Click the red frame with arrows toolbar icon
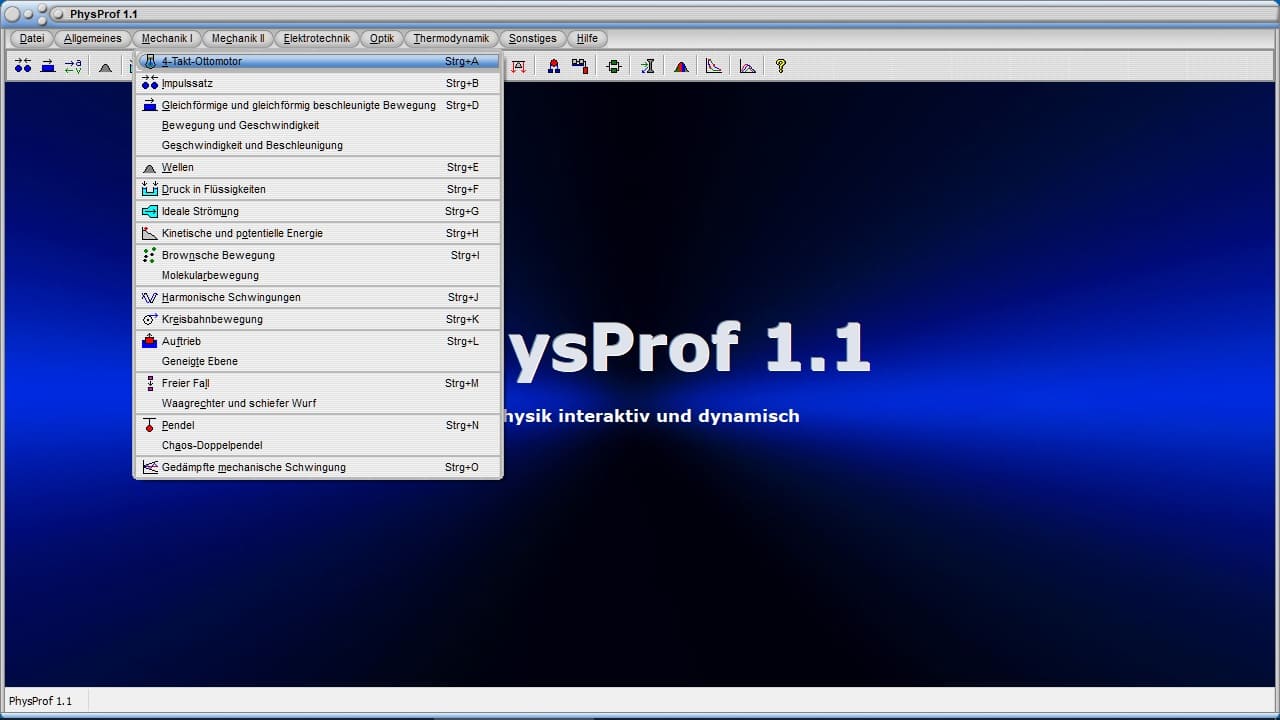1280x720 pixels. [x=519, y=66]
